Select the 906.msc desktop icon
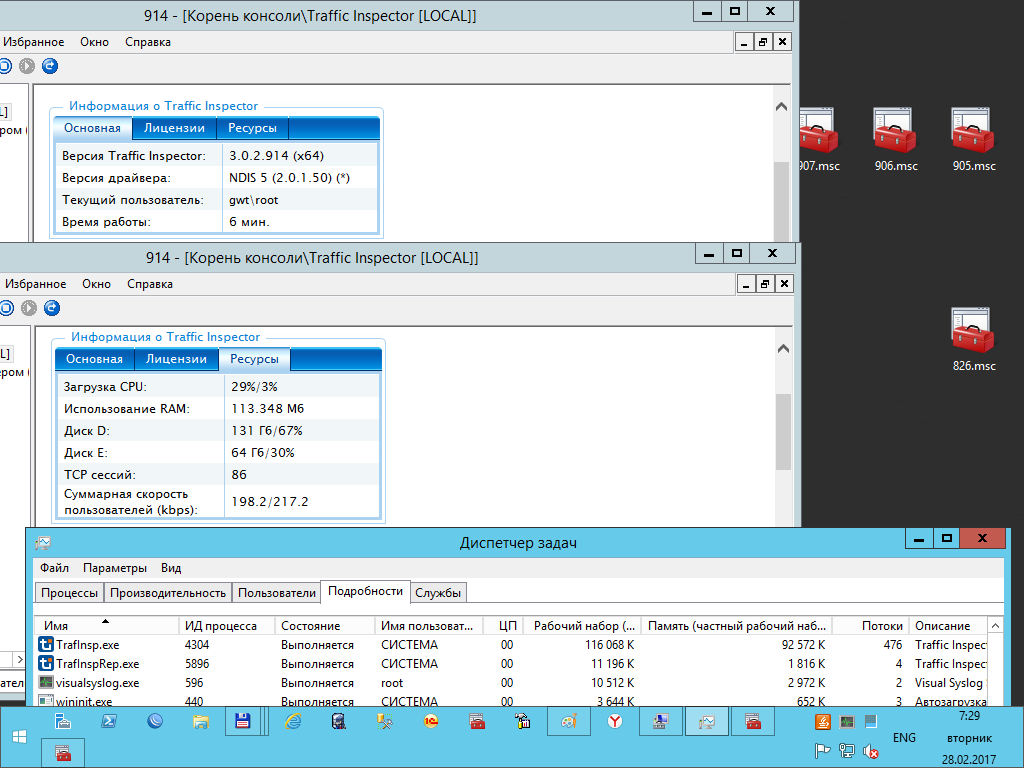The height and width of the screenshot is (768, 1024). pos(896,140)
